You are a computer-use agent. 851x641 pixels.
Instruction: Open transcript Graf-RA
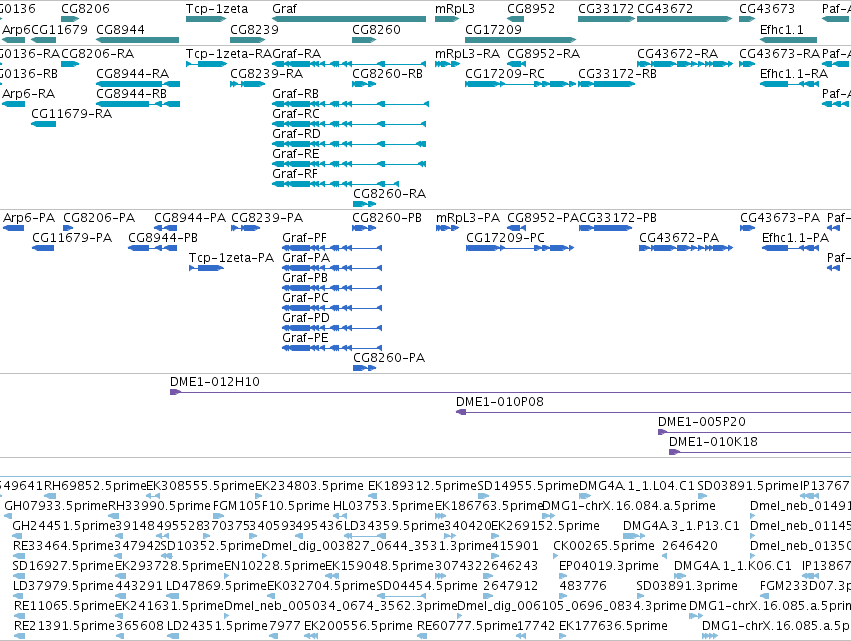pos(349,64)
